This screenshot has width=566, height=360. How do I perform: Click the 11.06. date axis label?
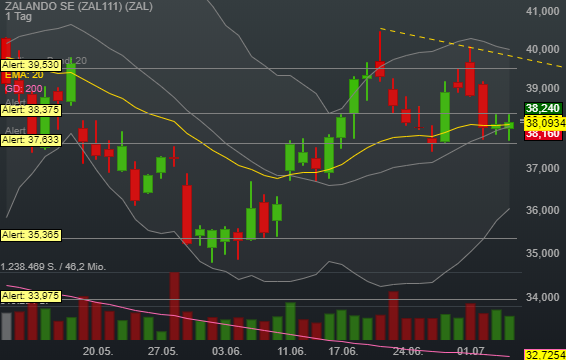(x=292, y=351)
